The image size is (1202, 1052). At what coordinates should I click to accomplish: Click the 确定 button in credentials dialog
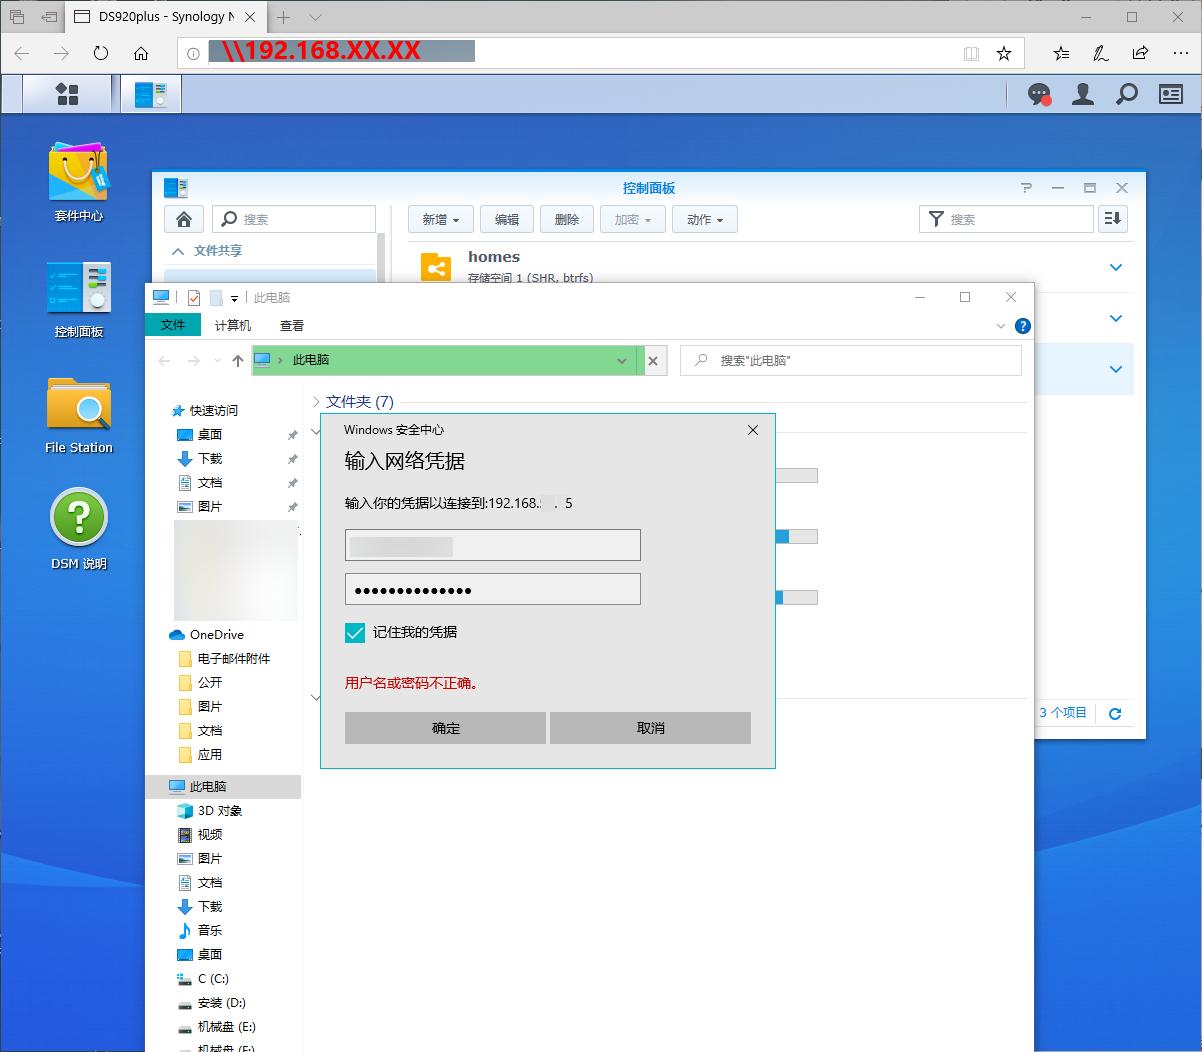(445, 728)
